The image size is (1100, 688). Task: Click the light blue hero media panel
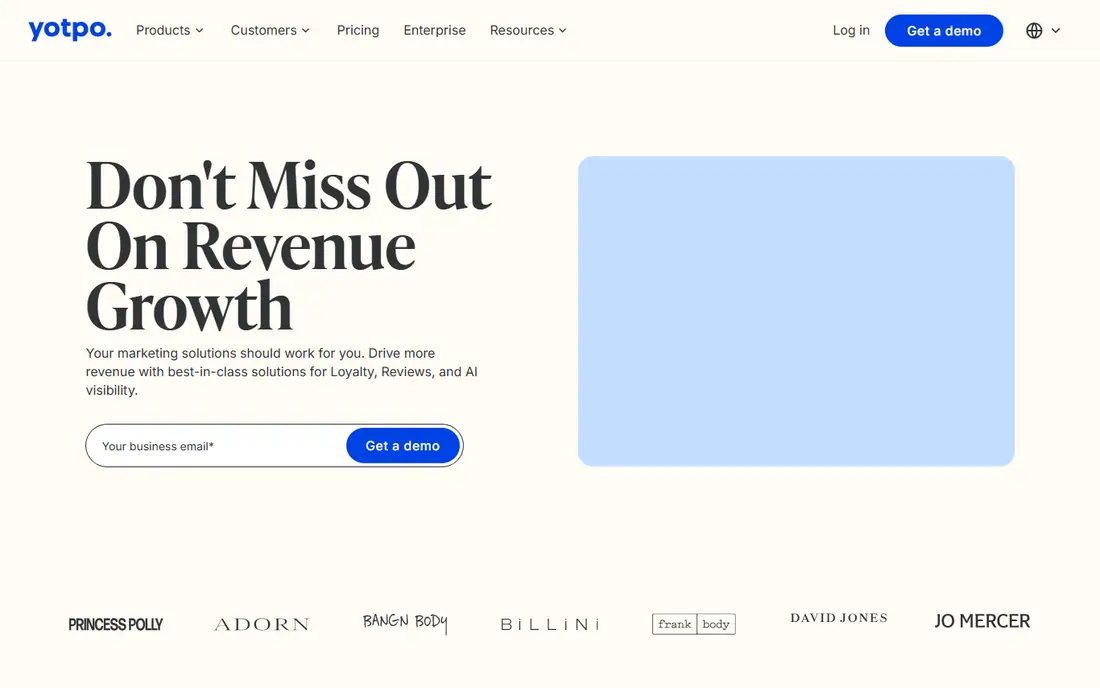pos(796,311)
